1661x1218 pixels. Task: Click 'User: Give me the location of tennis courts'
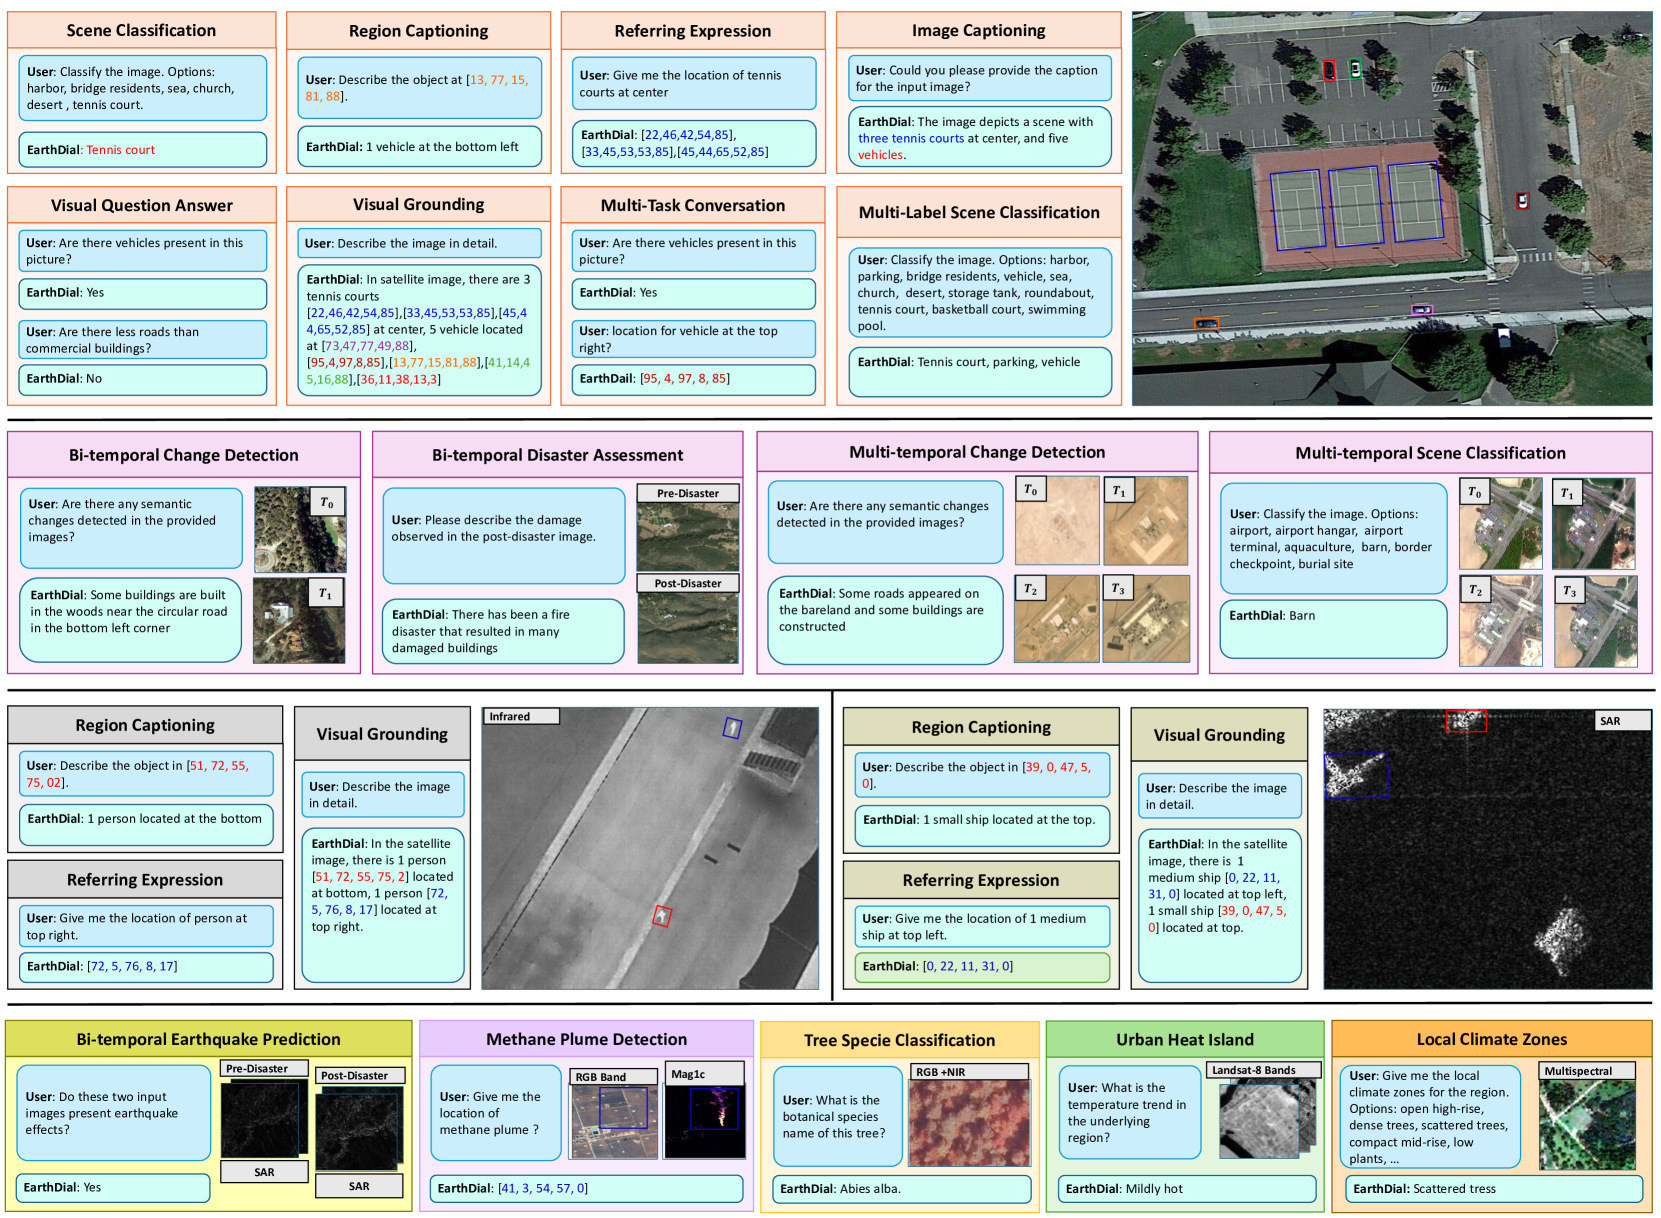pos(693,83)
